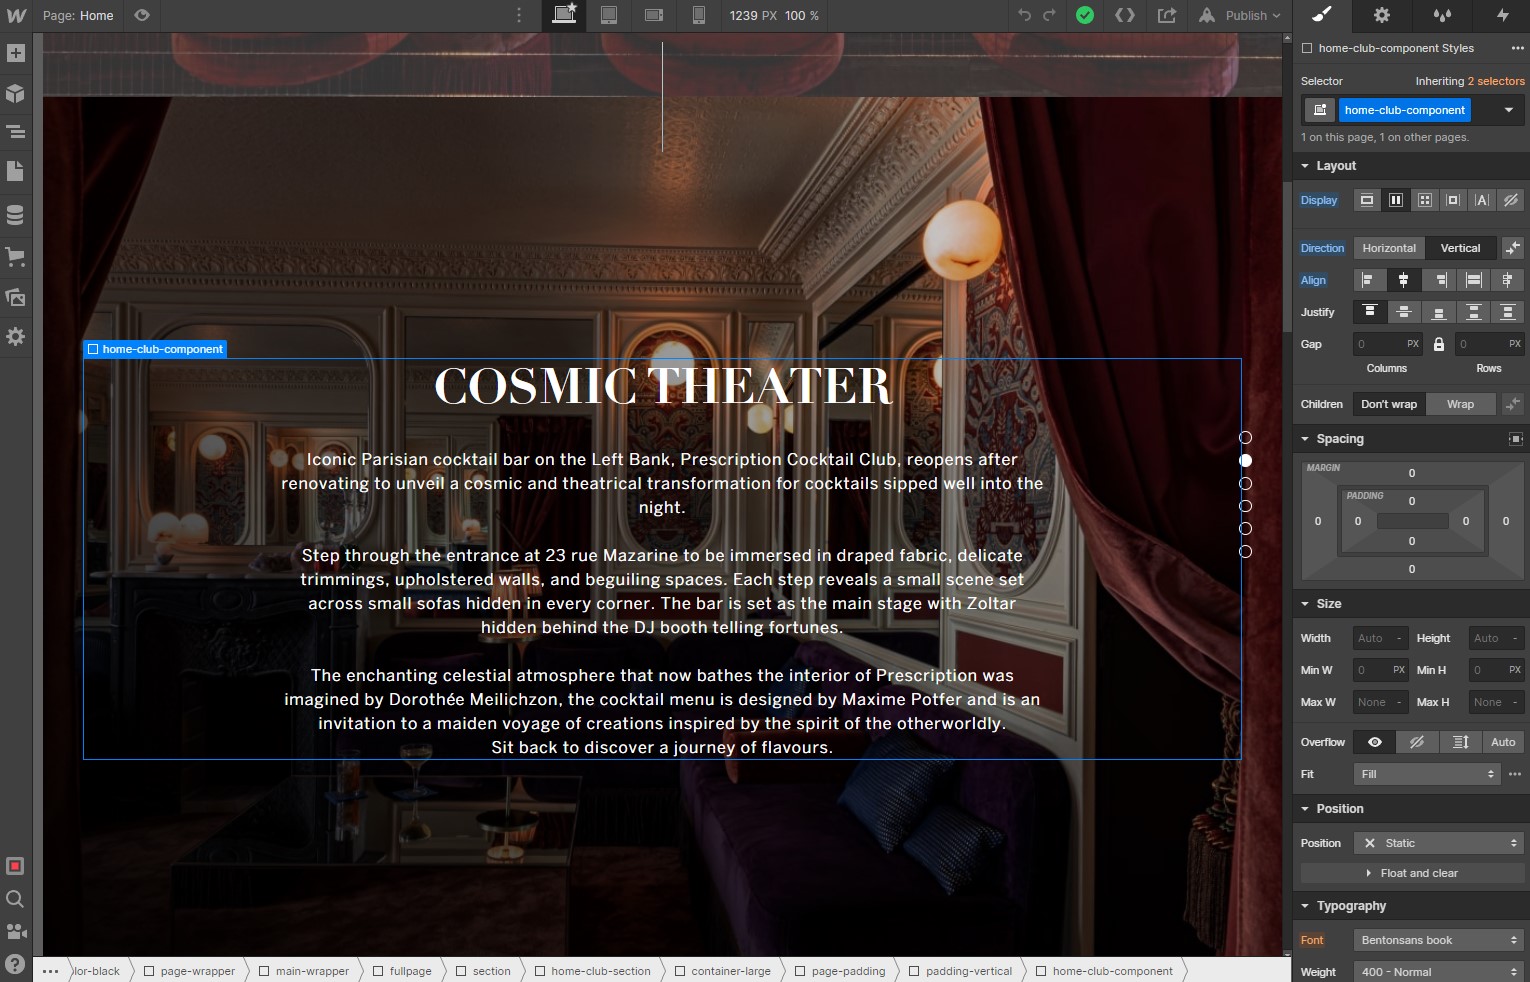1530x982 pixels.
Task: Set Overflow to visible
Action: [x=1375, y=742]
